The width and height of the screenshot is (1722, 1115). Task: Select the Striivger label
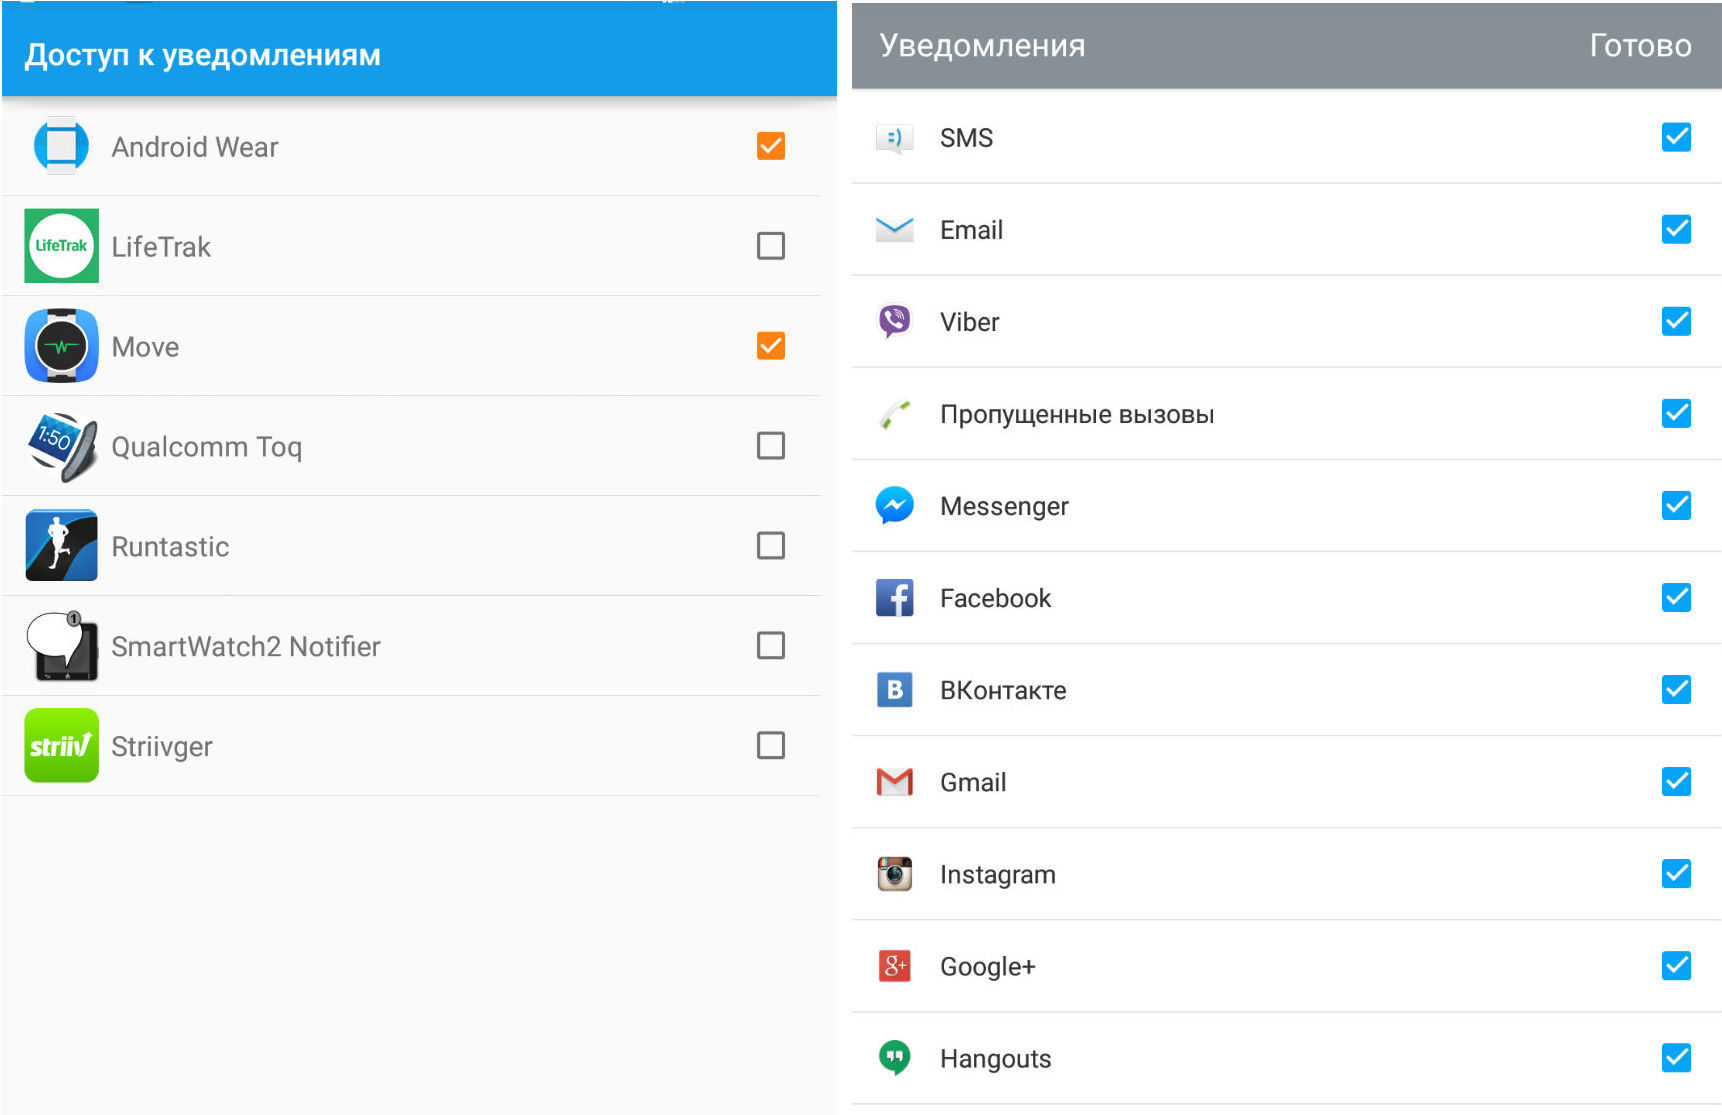[162, 747]
